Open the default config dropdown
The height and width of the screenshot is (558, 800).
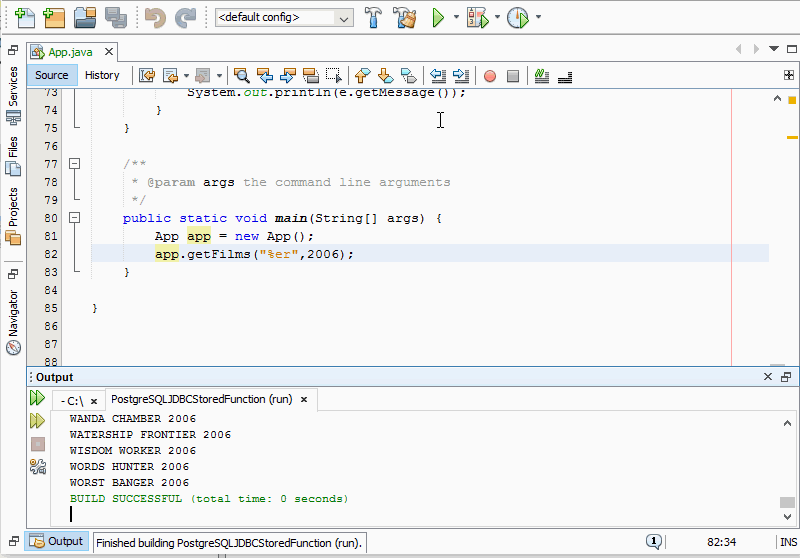click(344, 17)
